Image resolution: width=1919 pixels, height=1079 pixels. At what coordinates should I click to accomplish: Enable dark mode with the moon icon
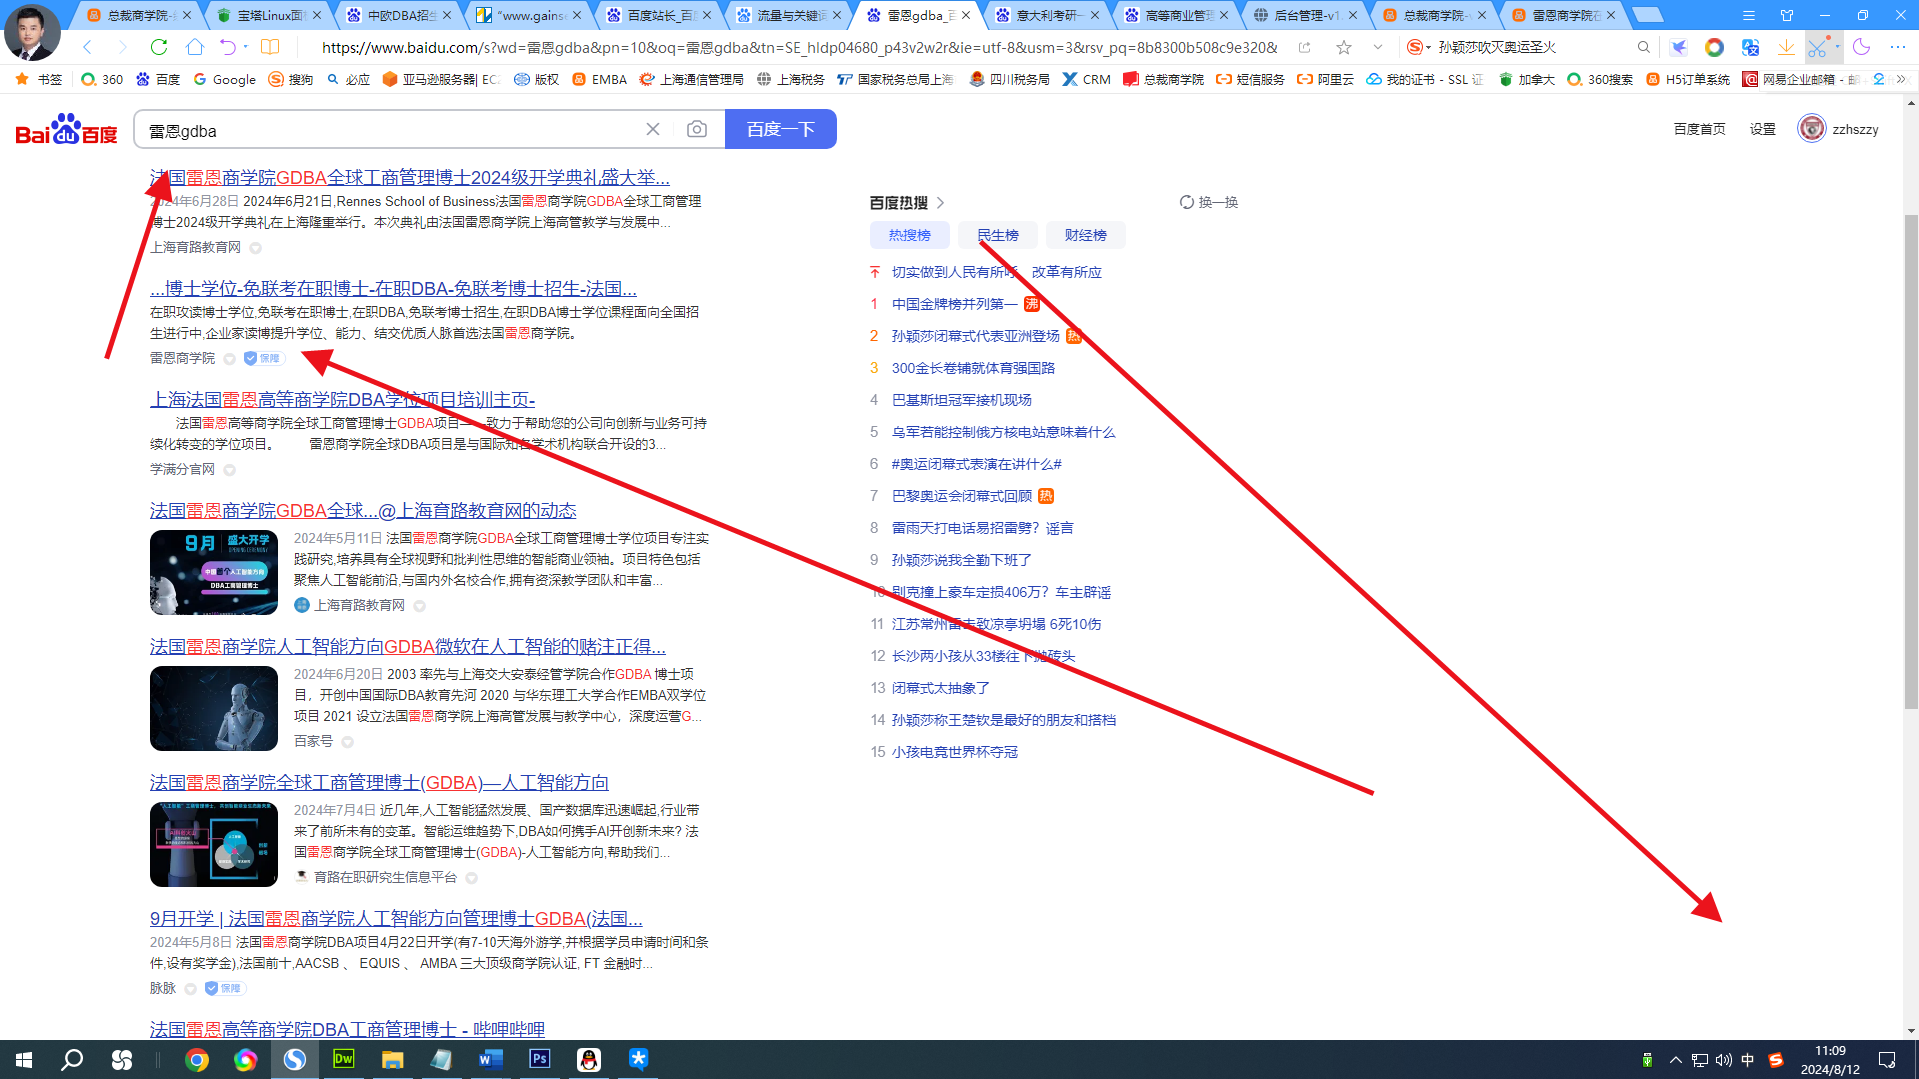tap(1860, 47)
